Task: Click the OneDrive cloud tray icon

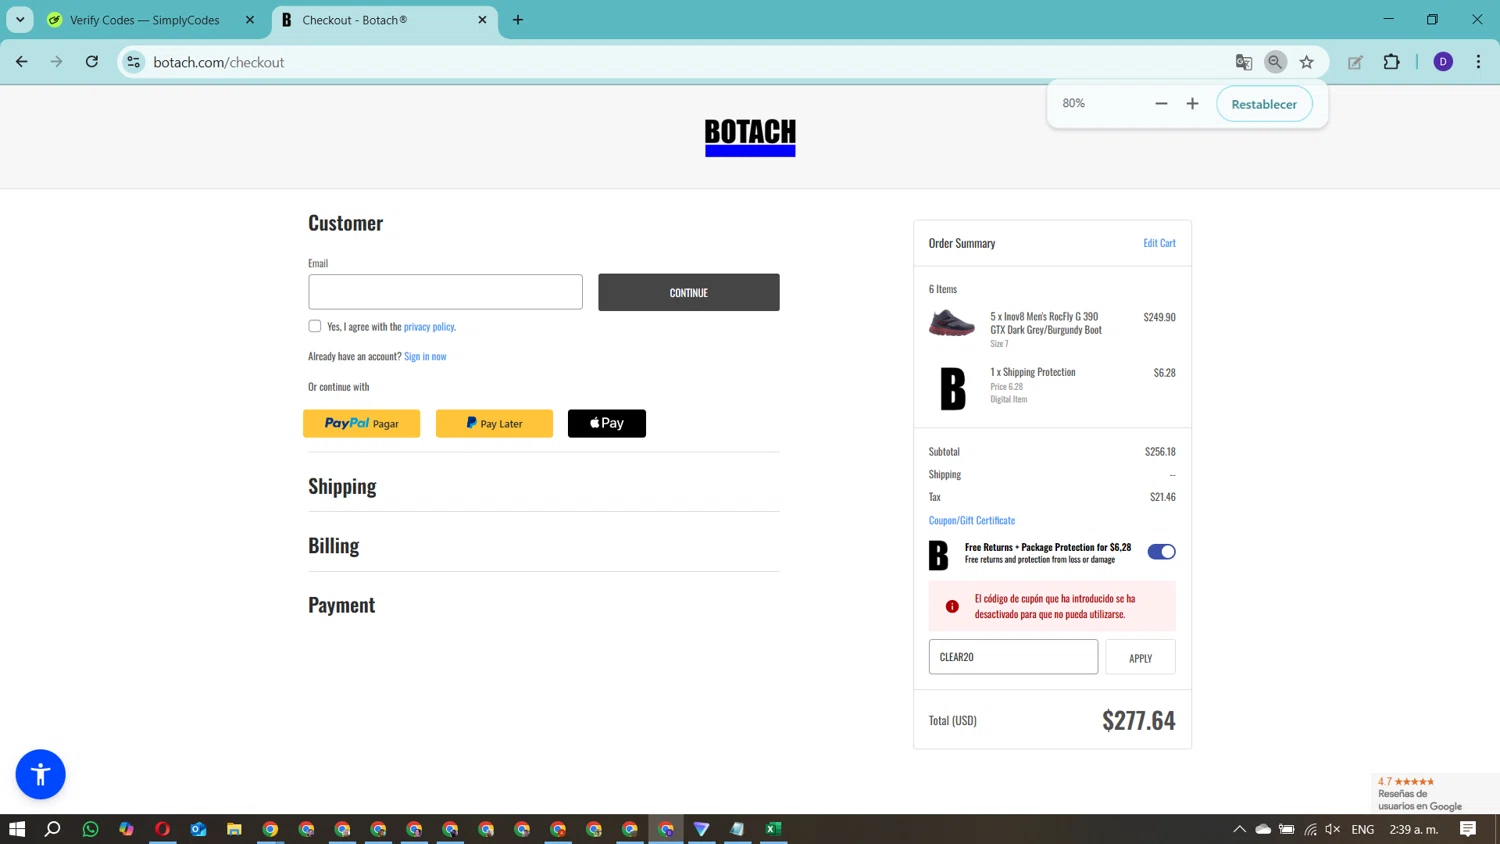Action: [x=1263, y=829]
